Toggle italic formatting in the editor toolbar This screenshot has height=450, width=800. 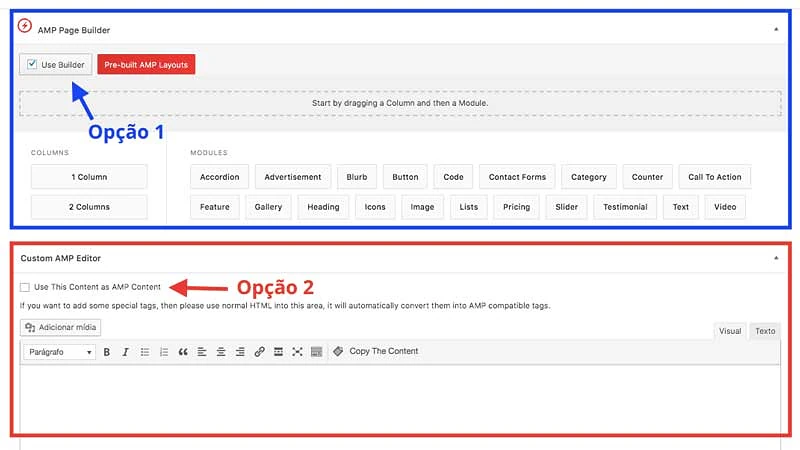(x=126, y=352)
